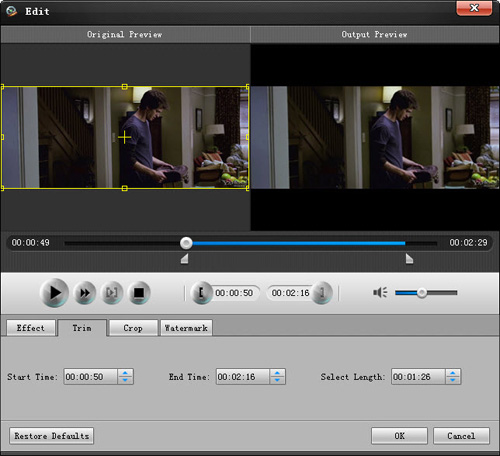Click the play-selection bracket button
Viewport: 500px width, 456px height.
(x=112, y=293)
